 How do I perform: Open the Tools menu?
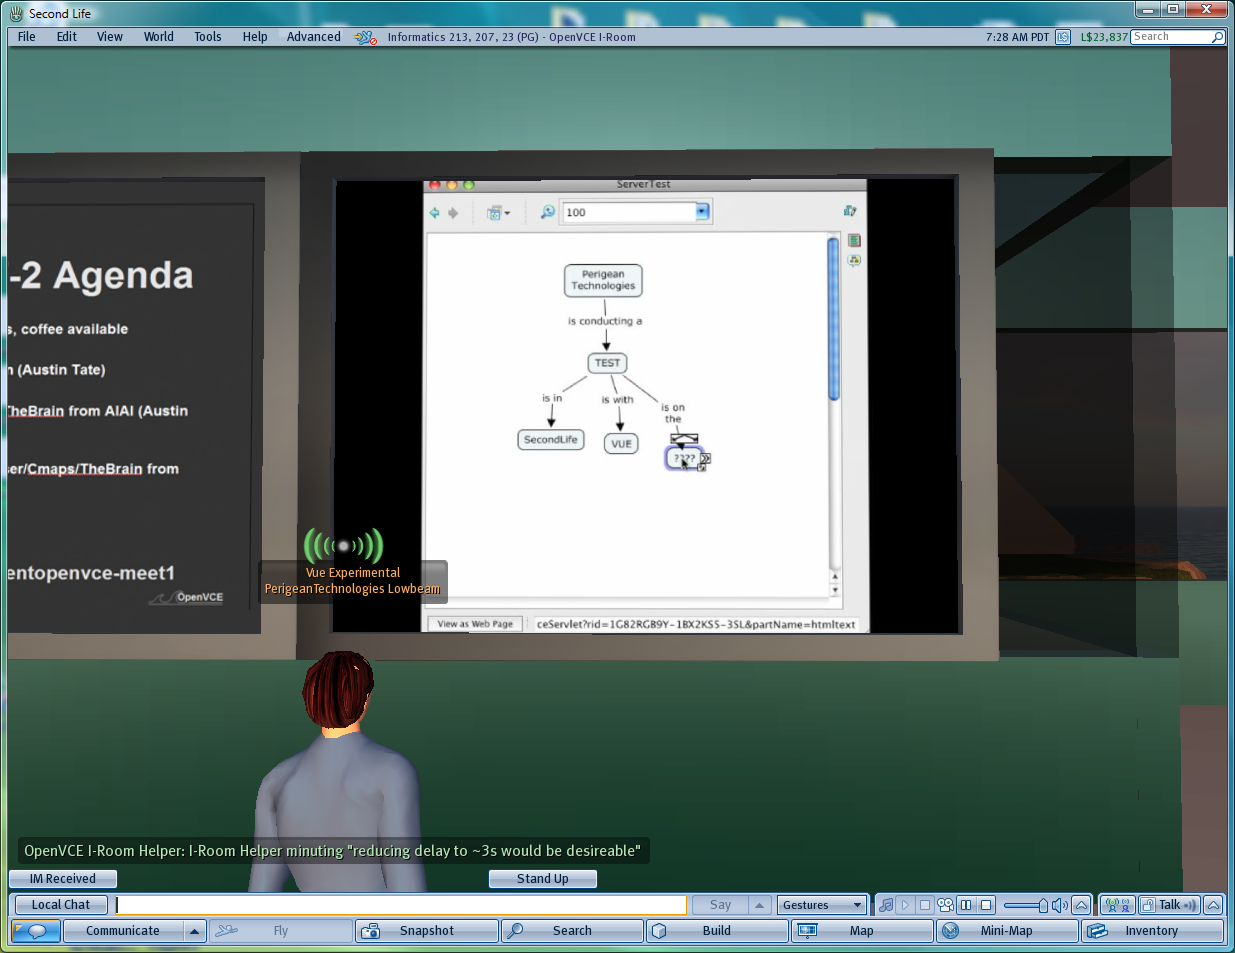[208, 37]
